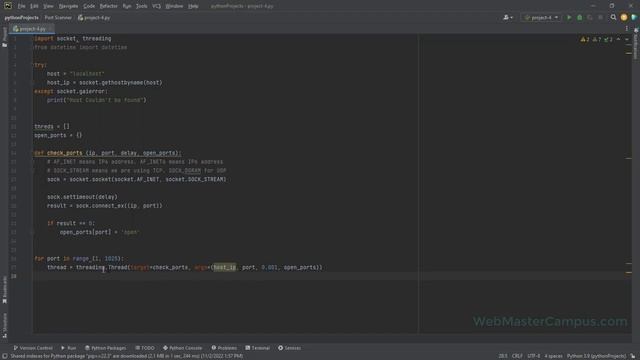Click the def check_ports function line
The height and width of the screenshot is (360, 640).
pyautogui.click(x=108, y=153)
